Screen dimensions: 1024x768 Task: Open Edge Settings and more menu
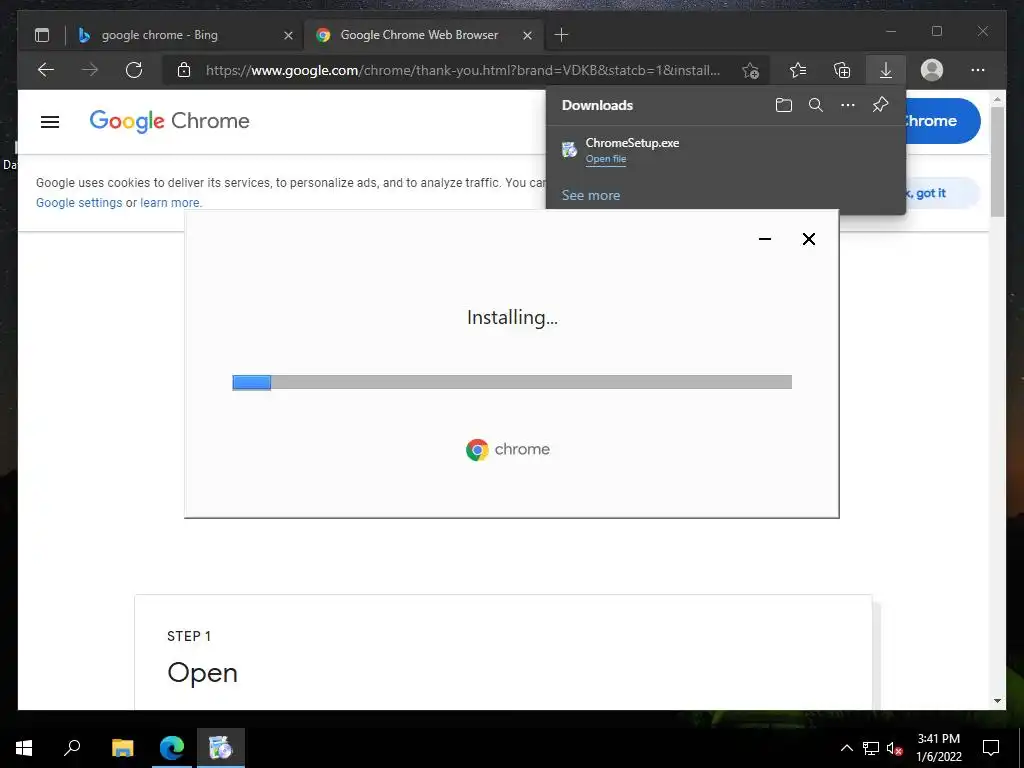click(x=978, y=70)
